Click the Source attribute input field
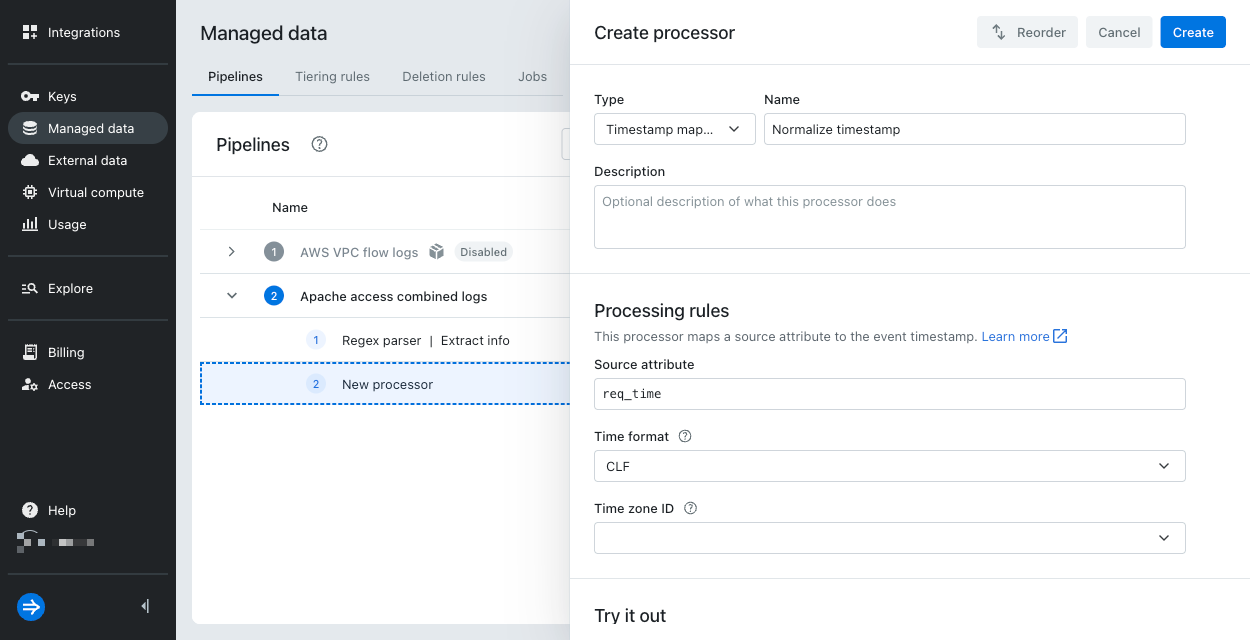Image resolution: width=1250 pixels, height=640 pixels. point(890,394)
